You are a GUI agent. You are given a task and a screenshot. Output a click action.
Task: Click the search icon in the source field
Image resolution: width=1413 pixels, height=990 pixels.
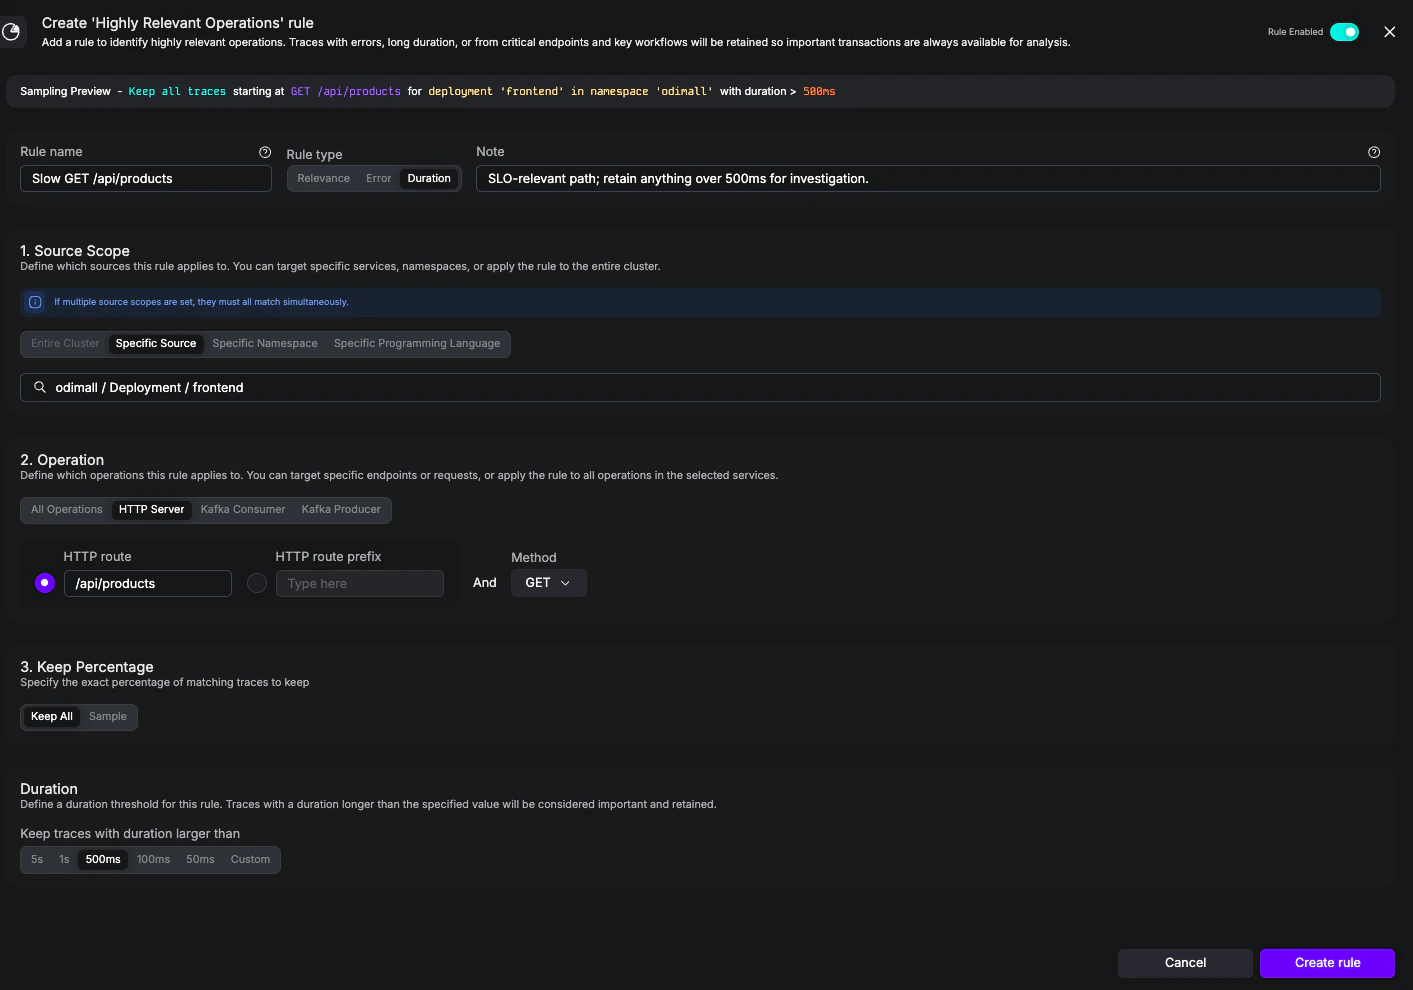(40, 387)
